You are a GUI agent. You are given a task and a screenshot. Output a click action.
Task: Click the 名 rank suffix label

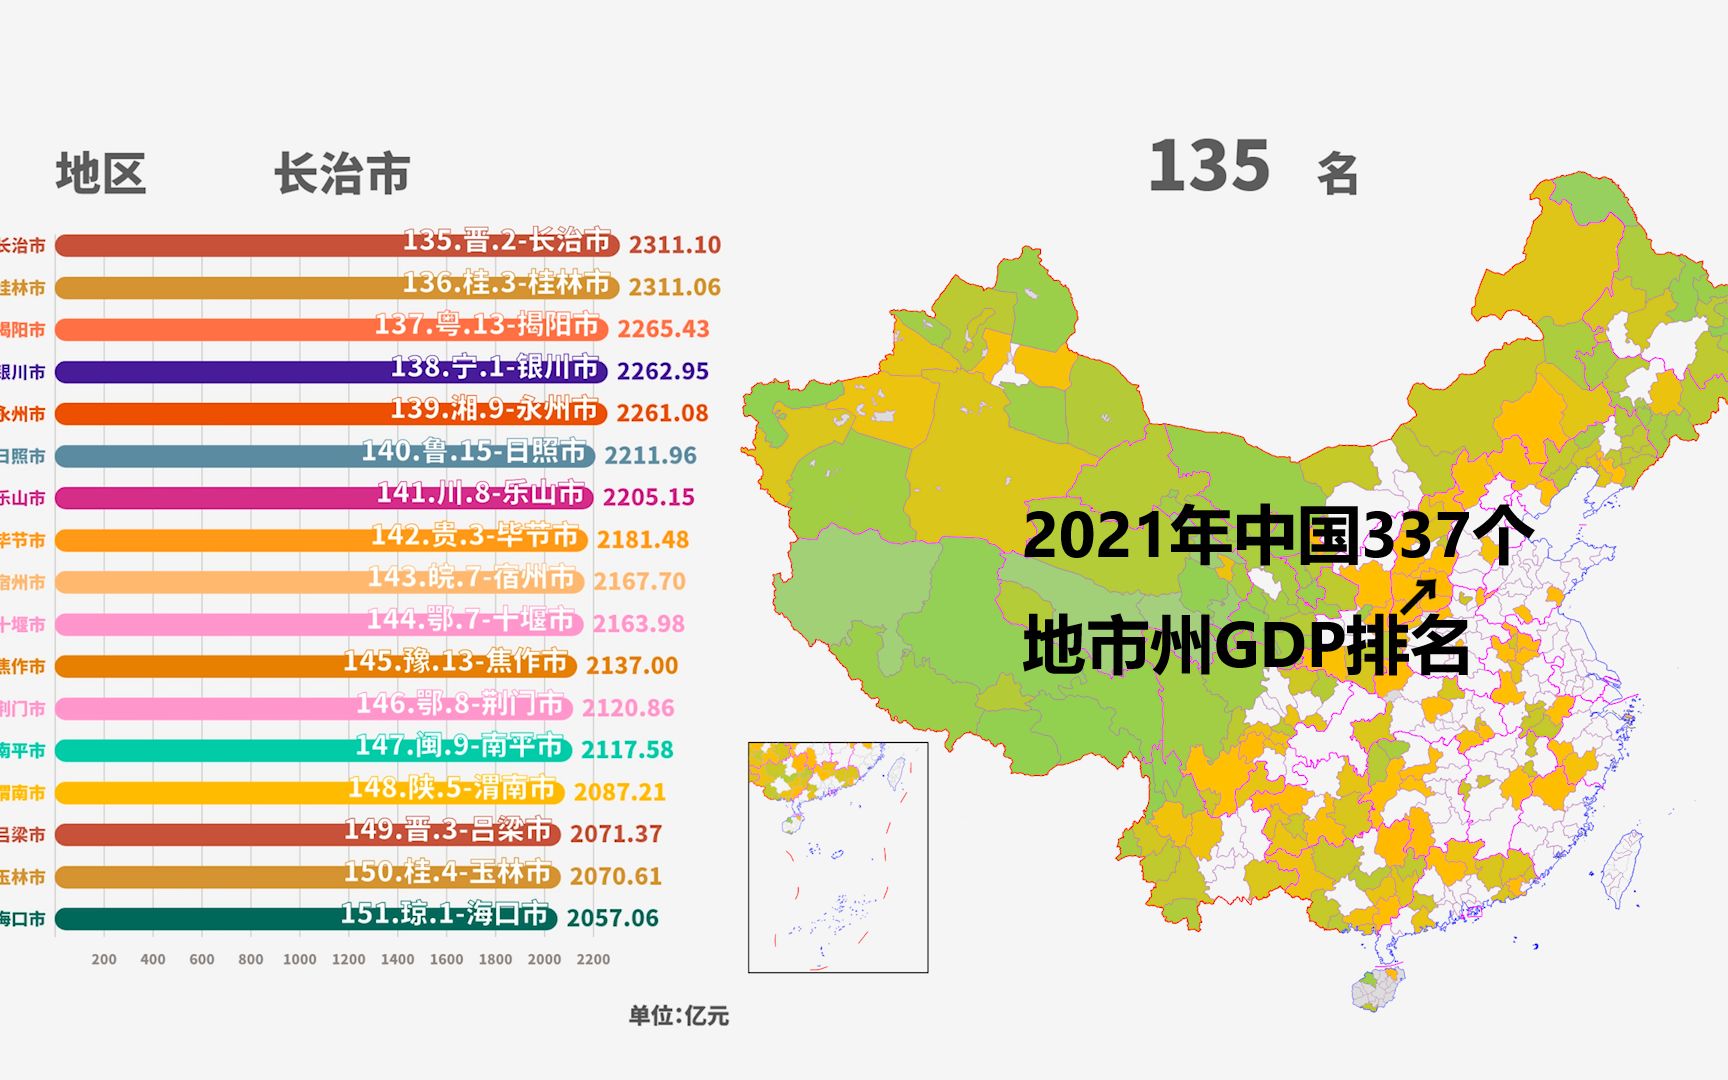click(x=1338, y=175)
